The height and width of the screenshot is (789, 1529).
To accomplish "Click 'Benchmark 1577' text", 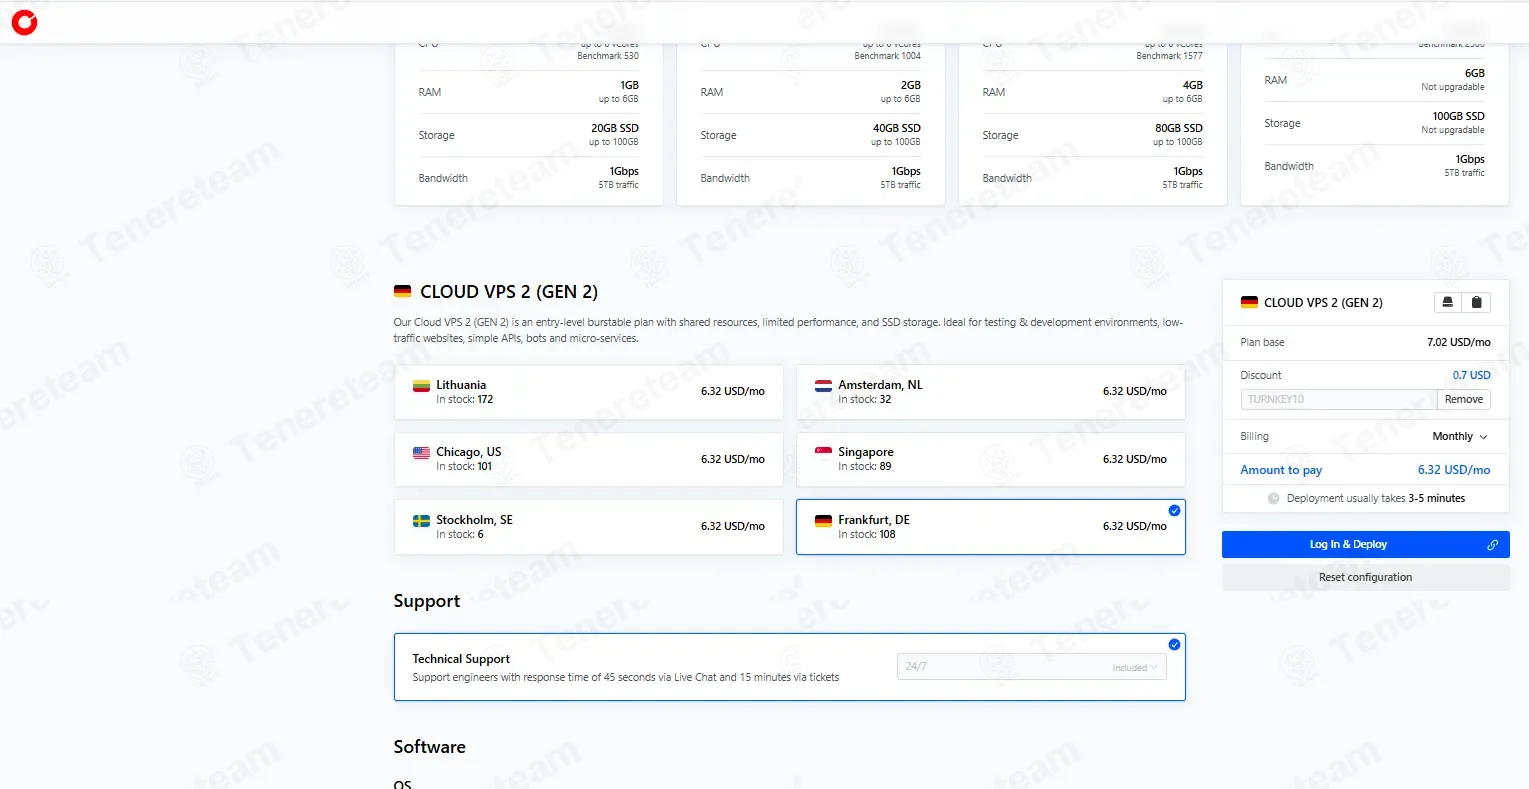I will click(x=1169, y=56).
